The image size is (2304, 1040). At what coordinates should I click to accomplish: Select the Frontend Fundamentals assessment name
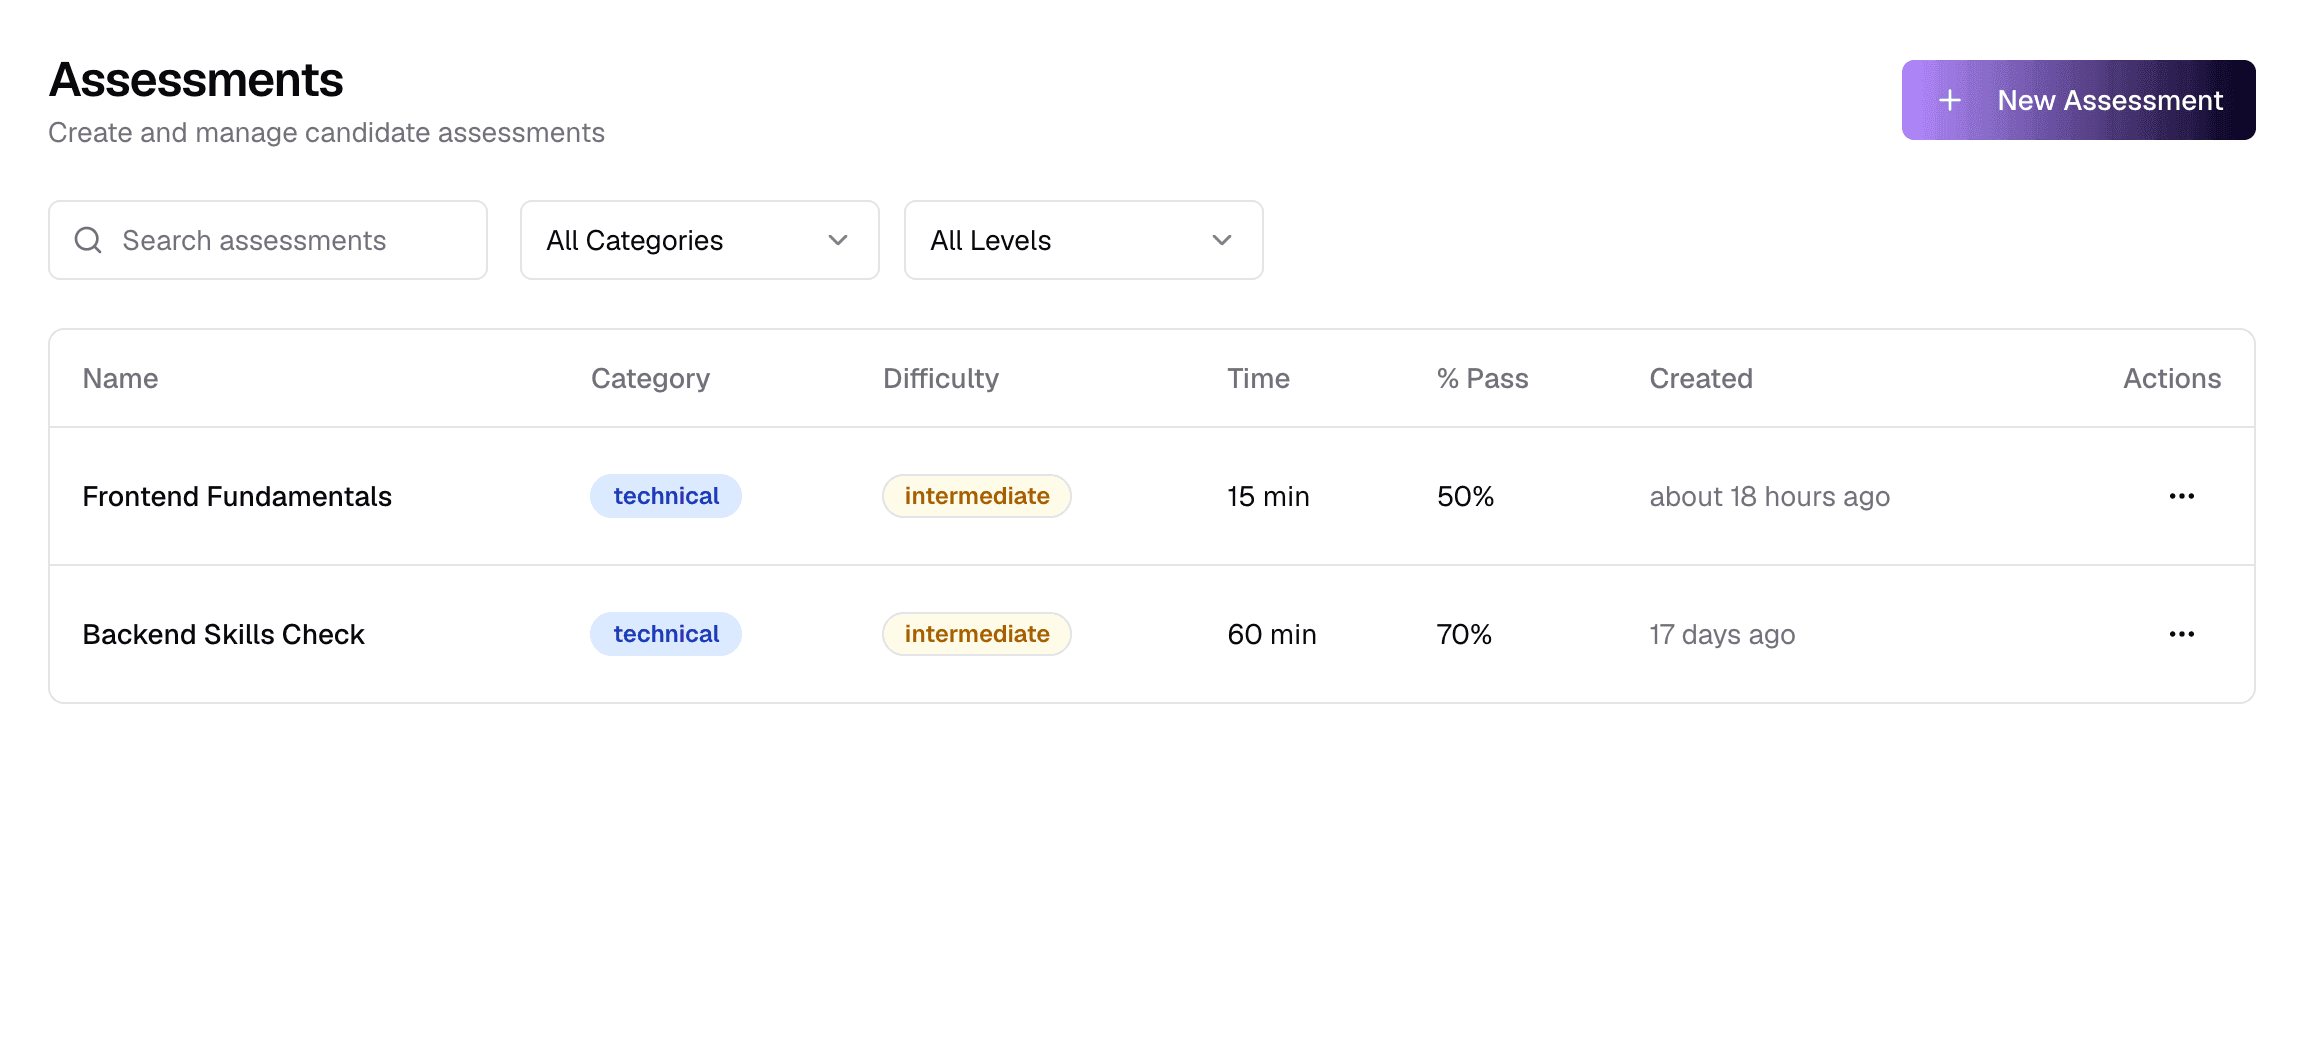click(x=237, y=496)
